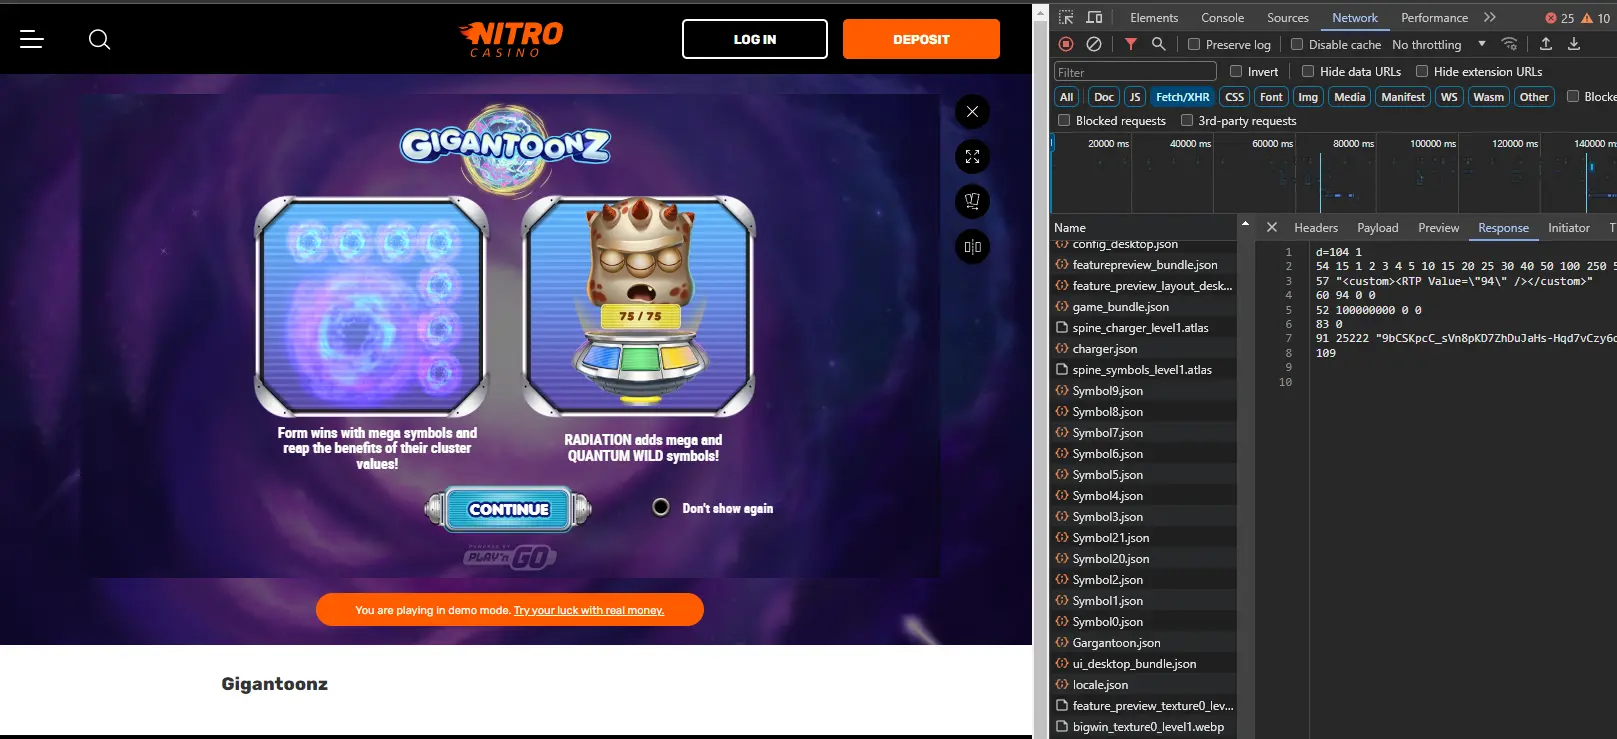This screenshot has width=1617, height=739.
Task: Select the Don't show again radio
Action: click(x=661, y=507)
